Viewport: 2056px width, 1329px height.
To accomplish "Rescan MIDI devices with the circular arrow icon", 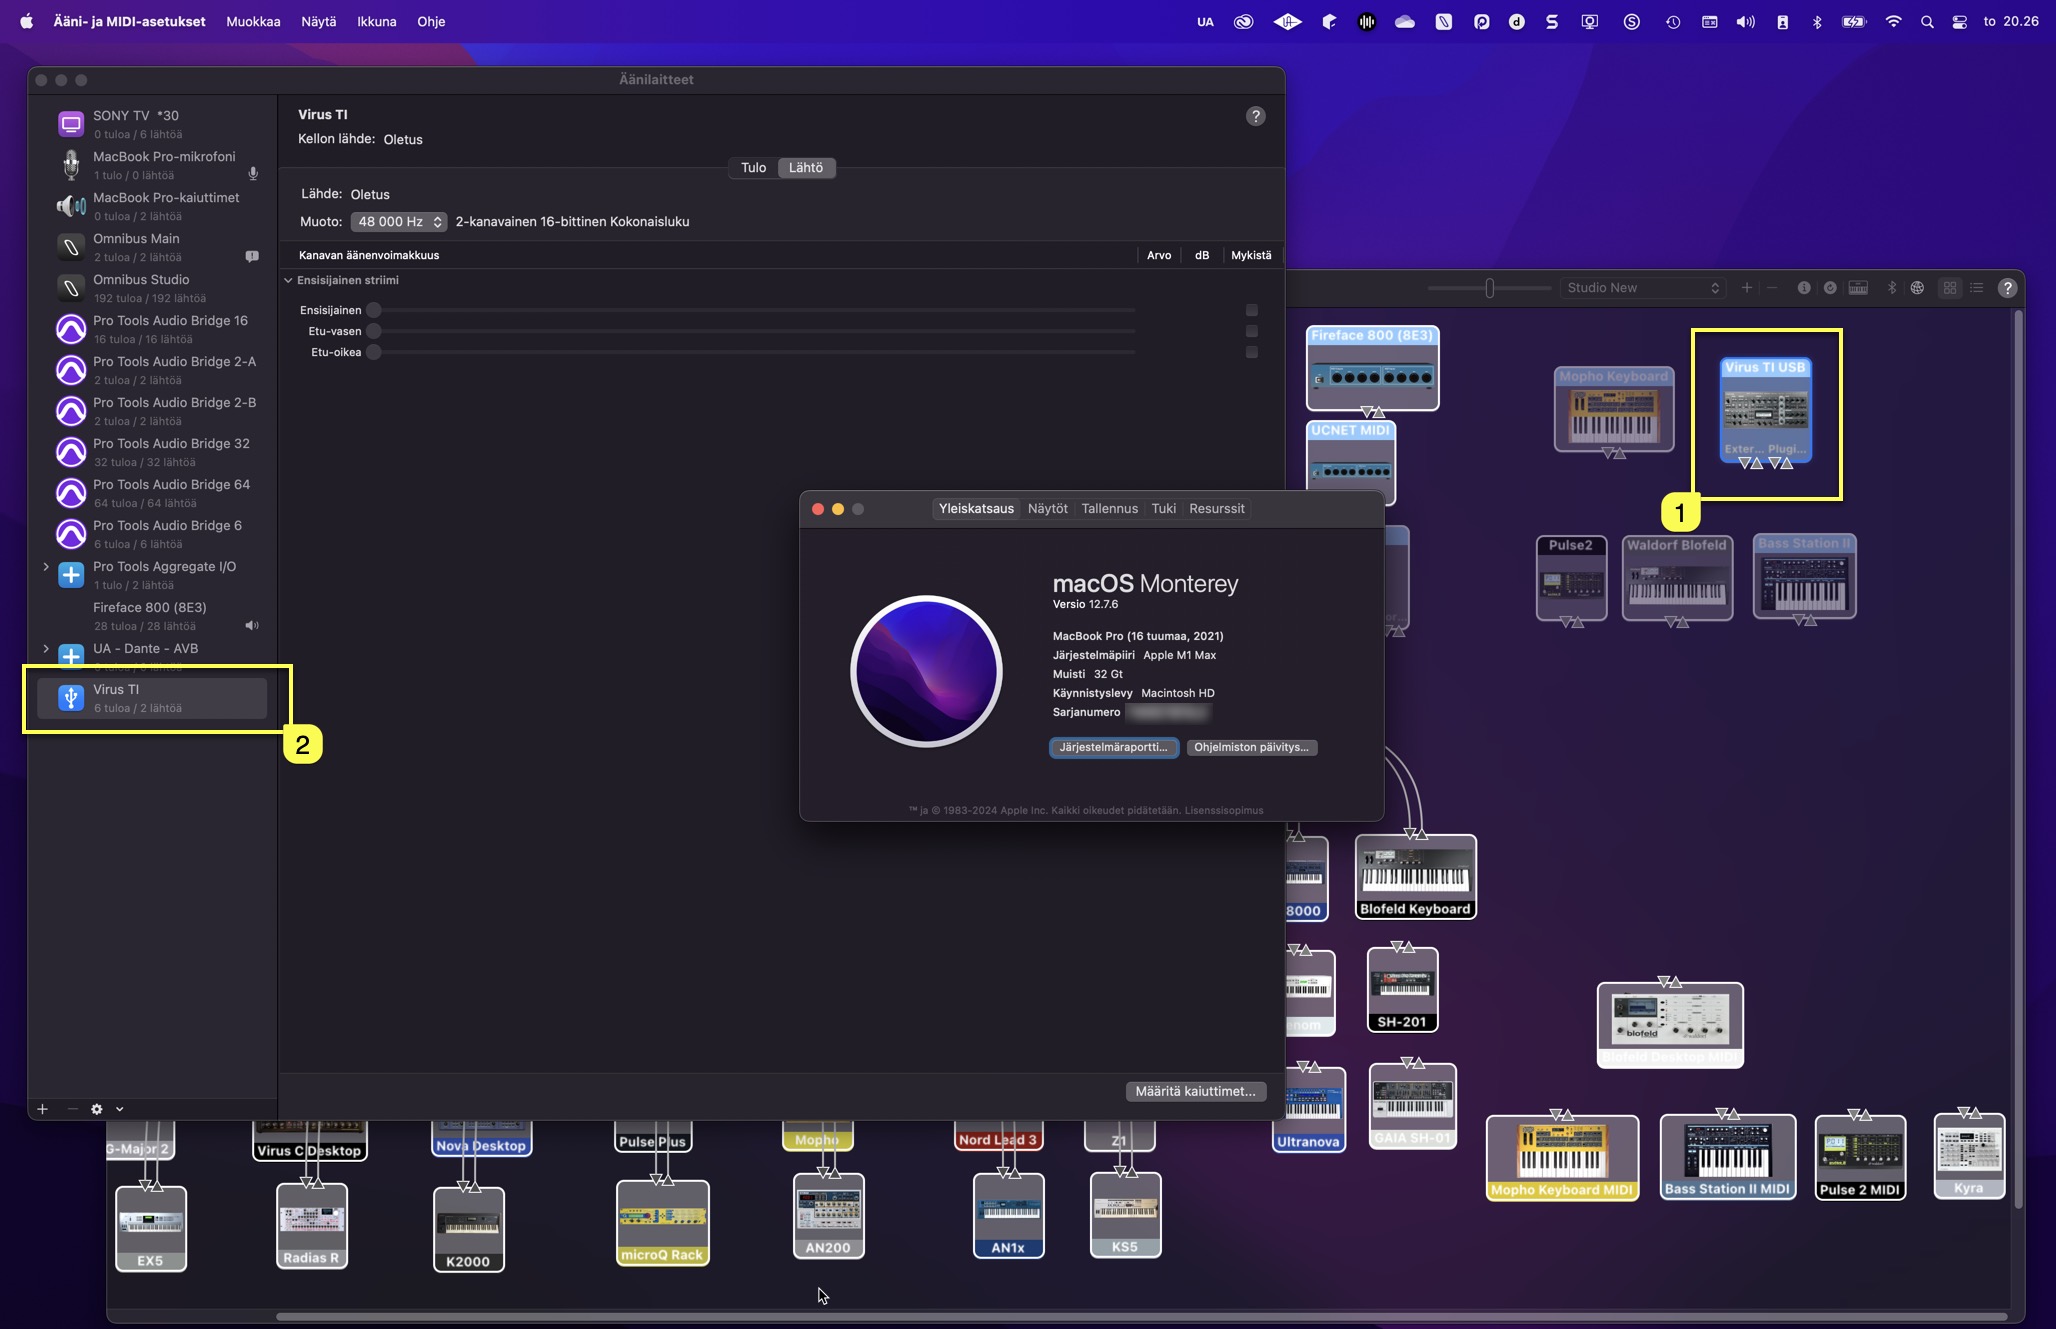I will [1830, 287].
